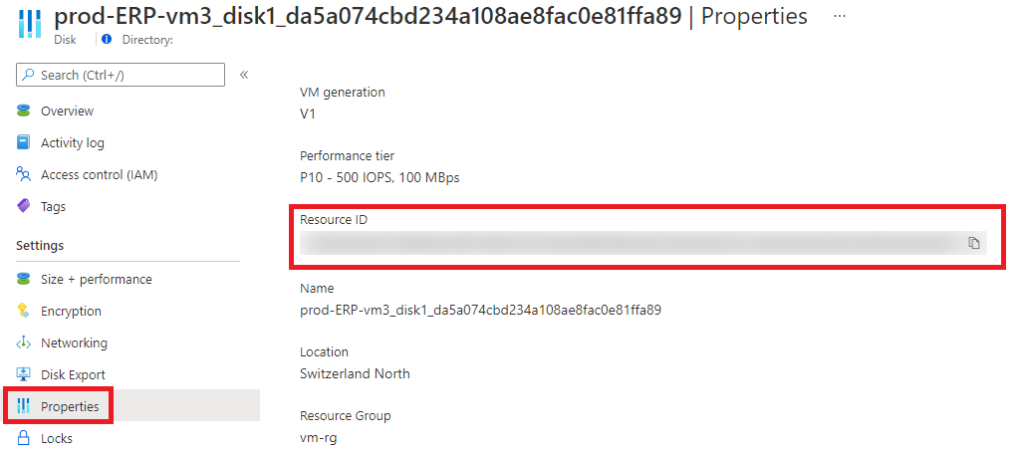The height and width of the screenshot is (452, 1024).
Task: Collapse the sidebar with double chevron
Action: tap(244, 74)
